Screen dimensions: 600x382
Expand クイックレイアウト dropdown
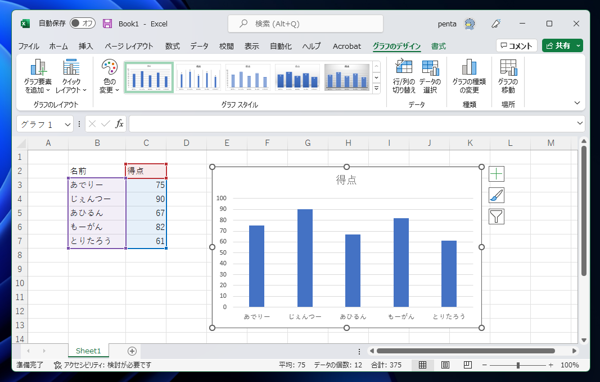click(x=71, y=76)
